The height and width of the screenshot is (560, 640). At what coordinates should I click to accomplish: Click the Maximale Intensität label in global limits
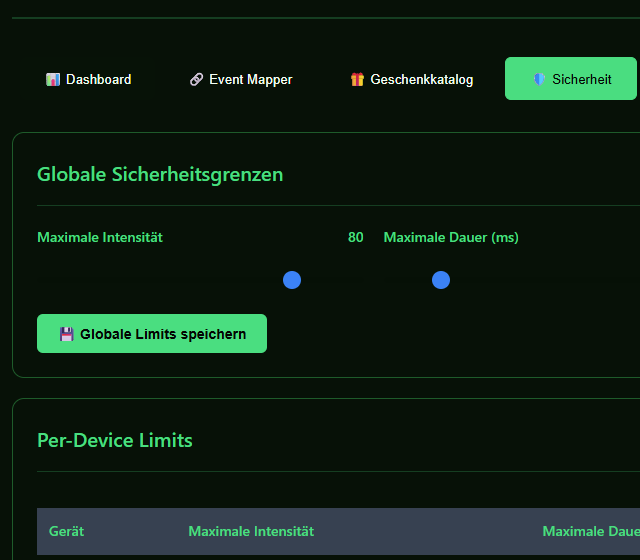tap(100, 237)
